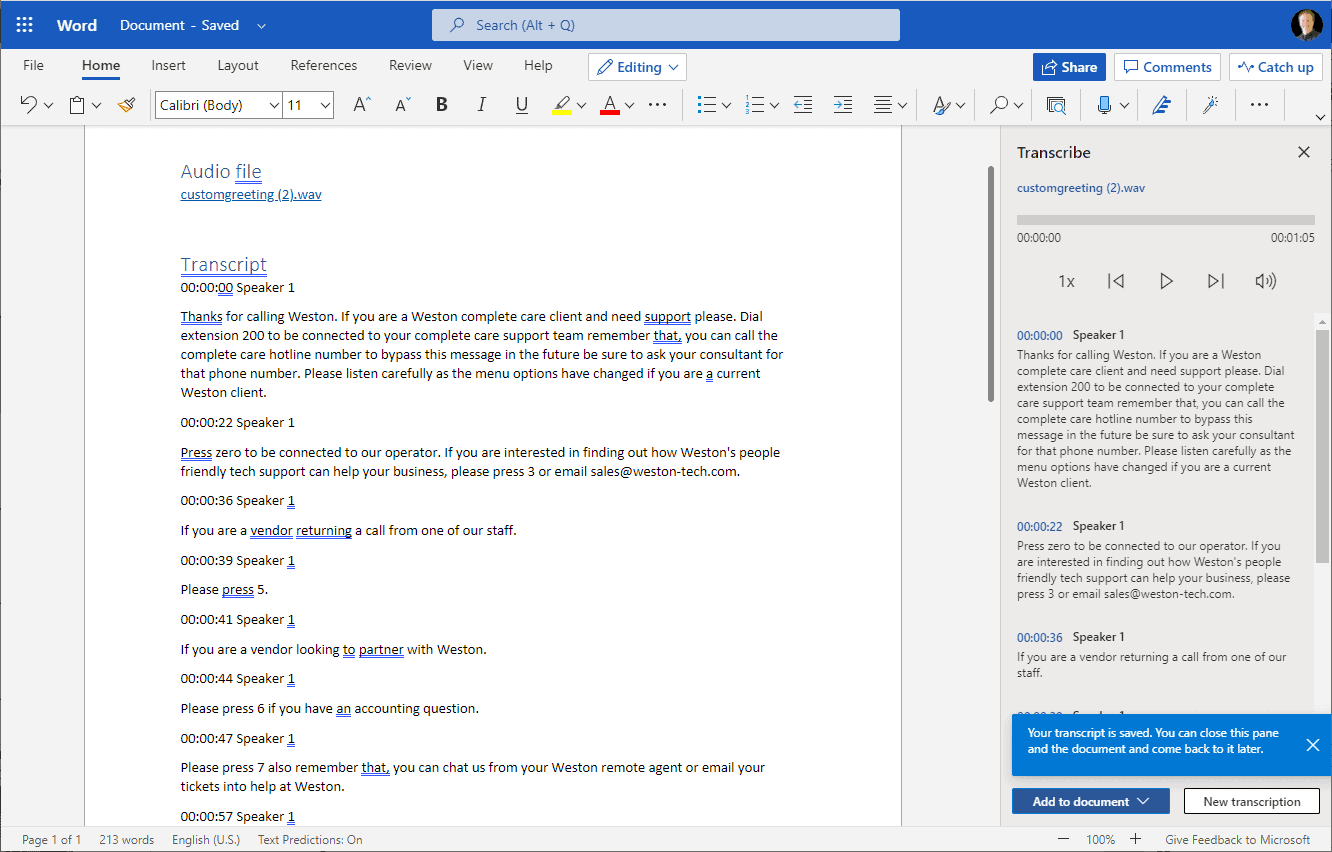This screenshot has height=852, width=1332.
Task: Expand Dictate options dropdown arrow
Action: (x=1124, y=105)
